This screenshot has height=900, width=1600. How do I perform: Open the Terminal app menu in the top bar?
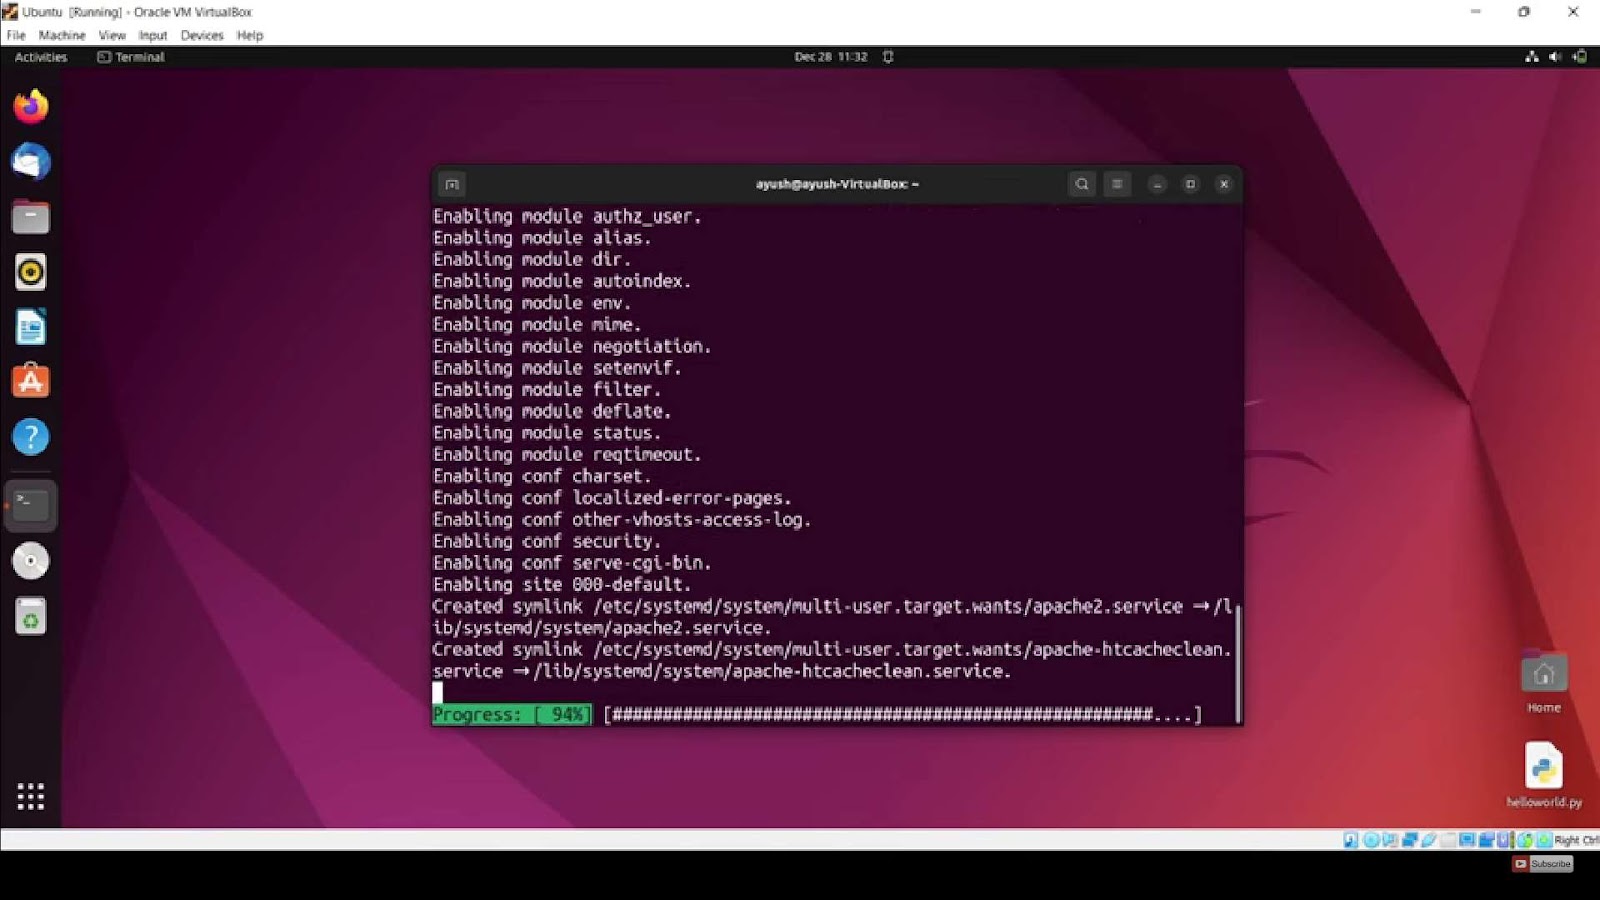[131, 57]
